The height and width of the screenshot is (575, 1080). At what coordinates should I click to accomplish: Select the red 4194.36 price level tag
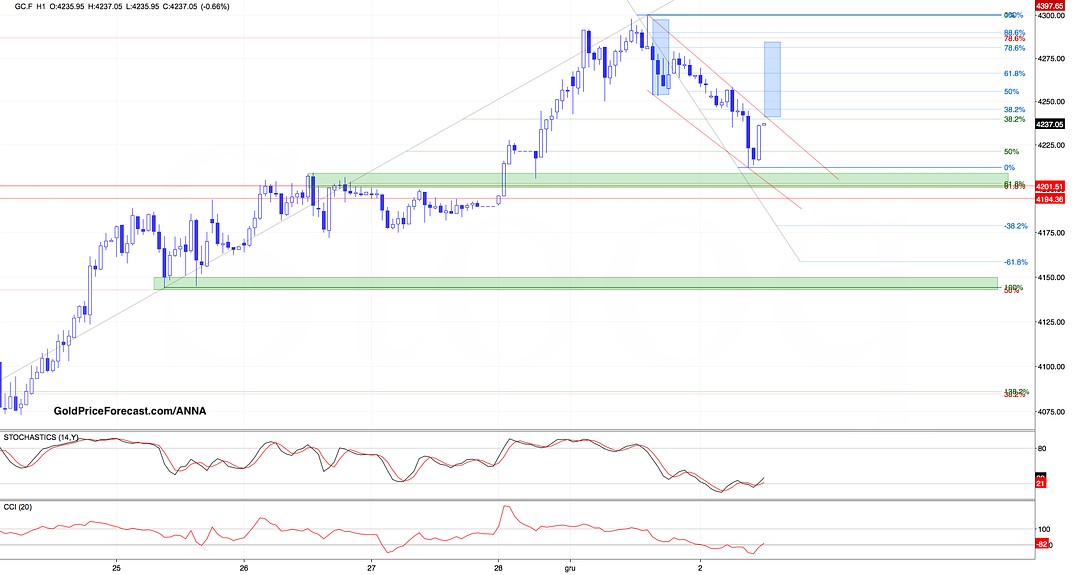pos(1048,199)
